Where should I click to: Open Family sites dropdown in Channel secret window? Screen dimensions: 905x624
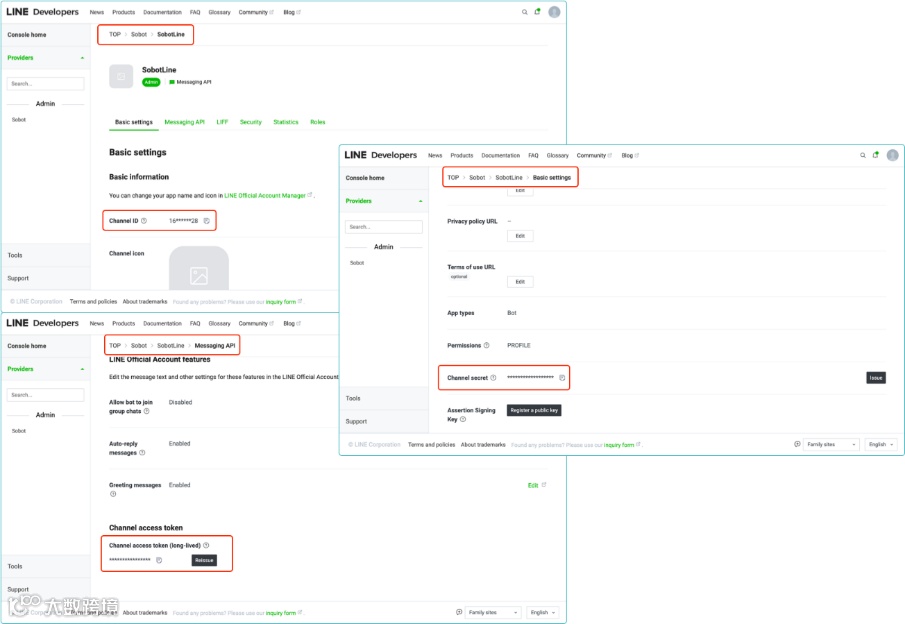831,444
